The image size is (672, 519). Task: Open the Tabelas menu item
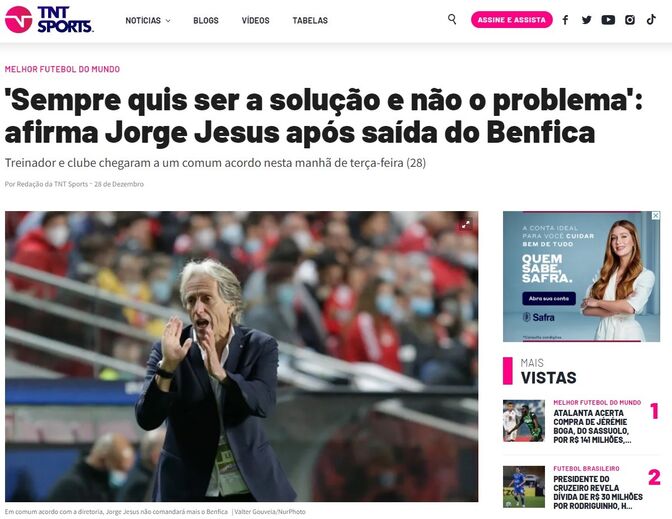click(x=310, y=21)
